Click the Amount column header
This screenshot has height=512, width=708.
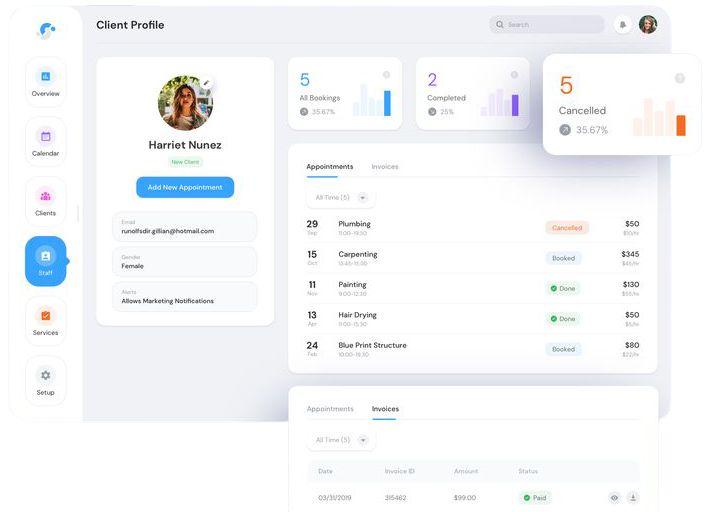tap(466, 471)
